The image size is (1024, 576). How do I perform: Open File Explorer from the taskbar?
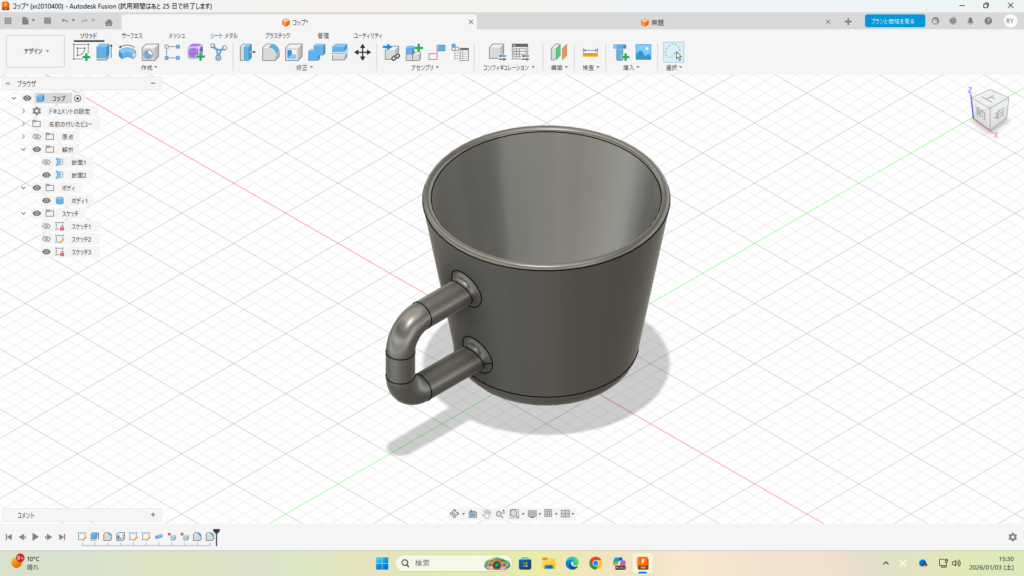tap(549, 563)
